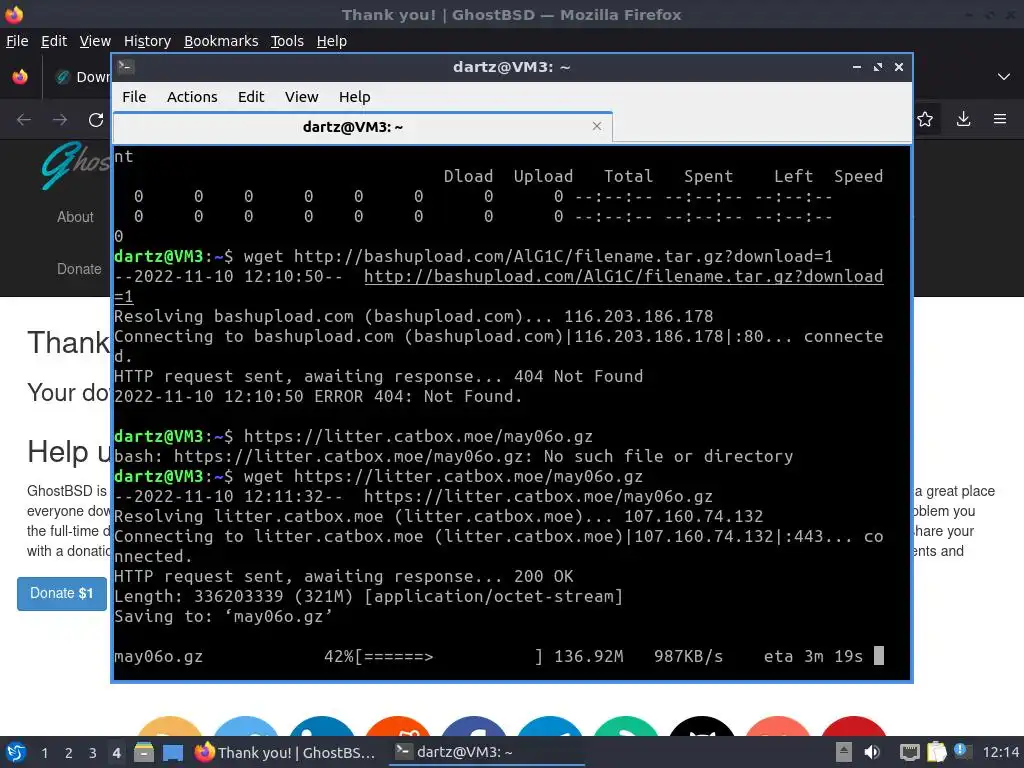The width and height of the screenshot is (1024, 768).
Task: Click the Donate $1 button
Action: 62,593
